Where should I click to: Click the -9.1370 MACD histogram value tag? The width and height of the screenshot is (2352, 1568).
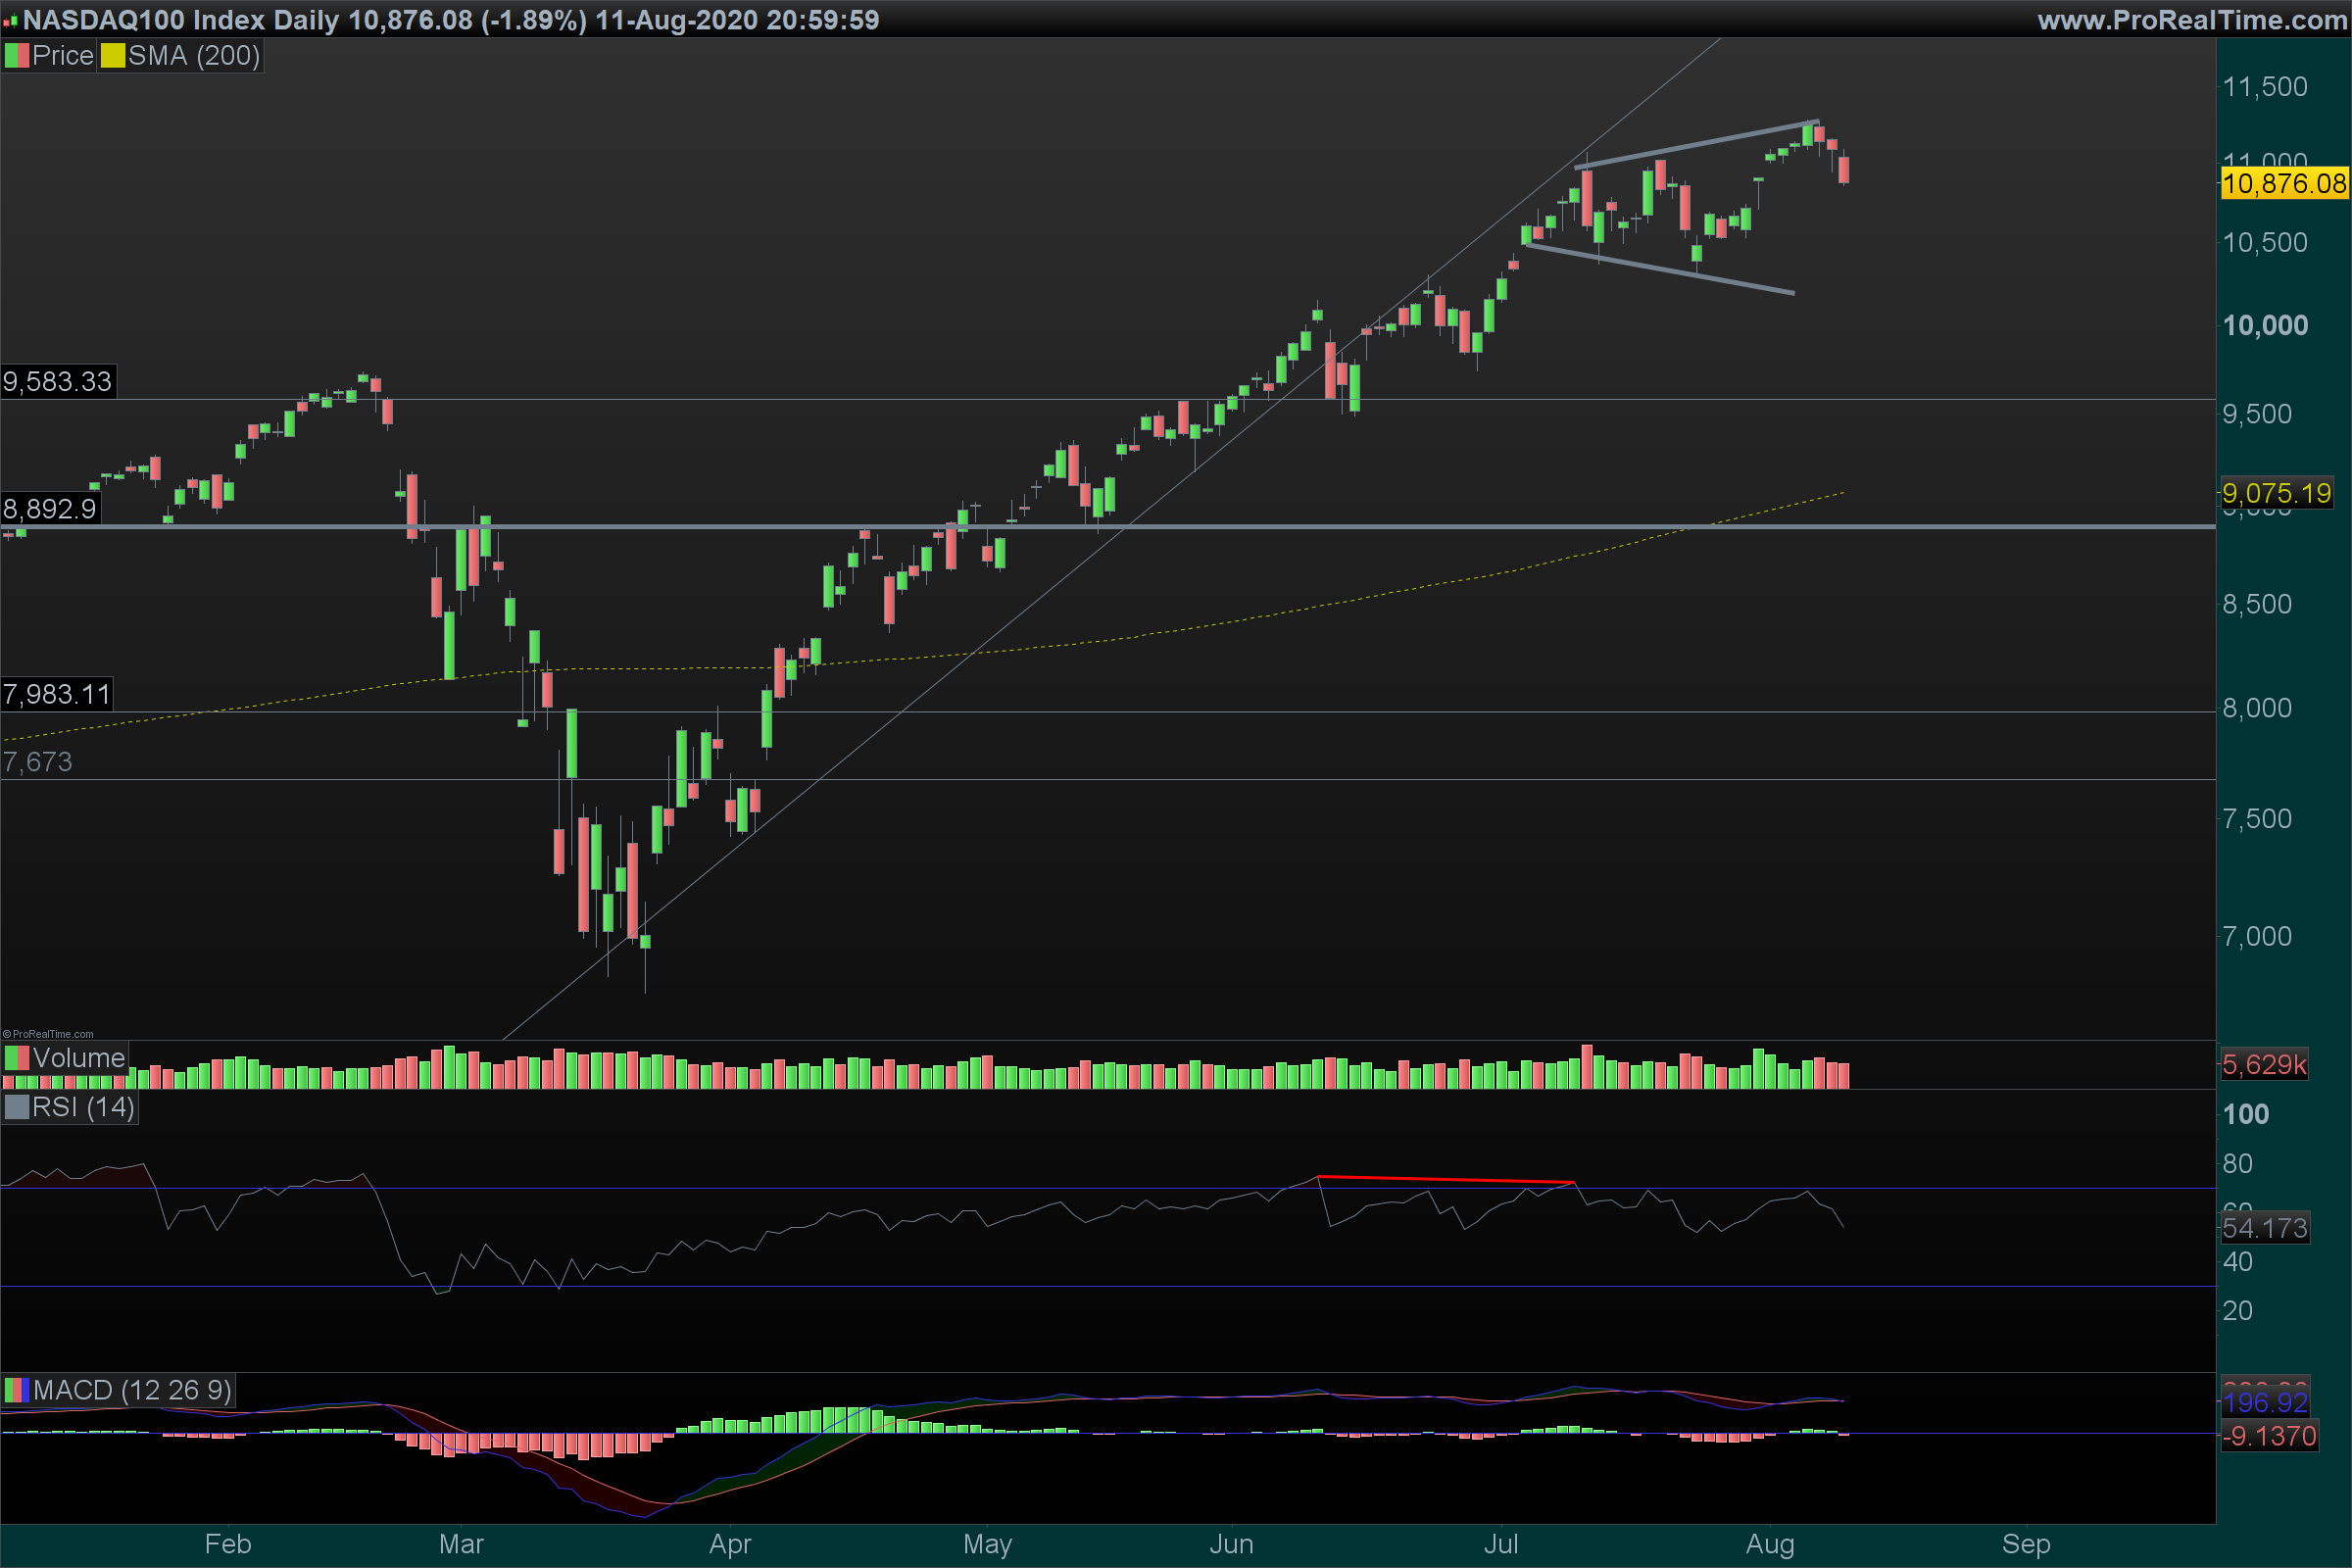click(2270, 1436)
